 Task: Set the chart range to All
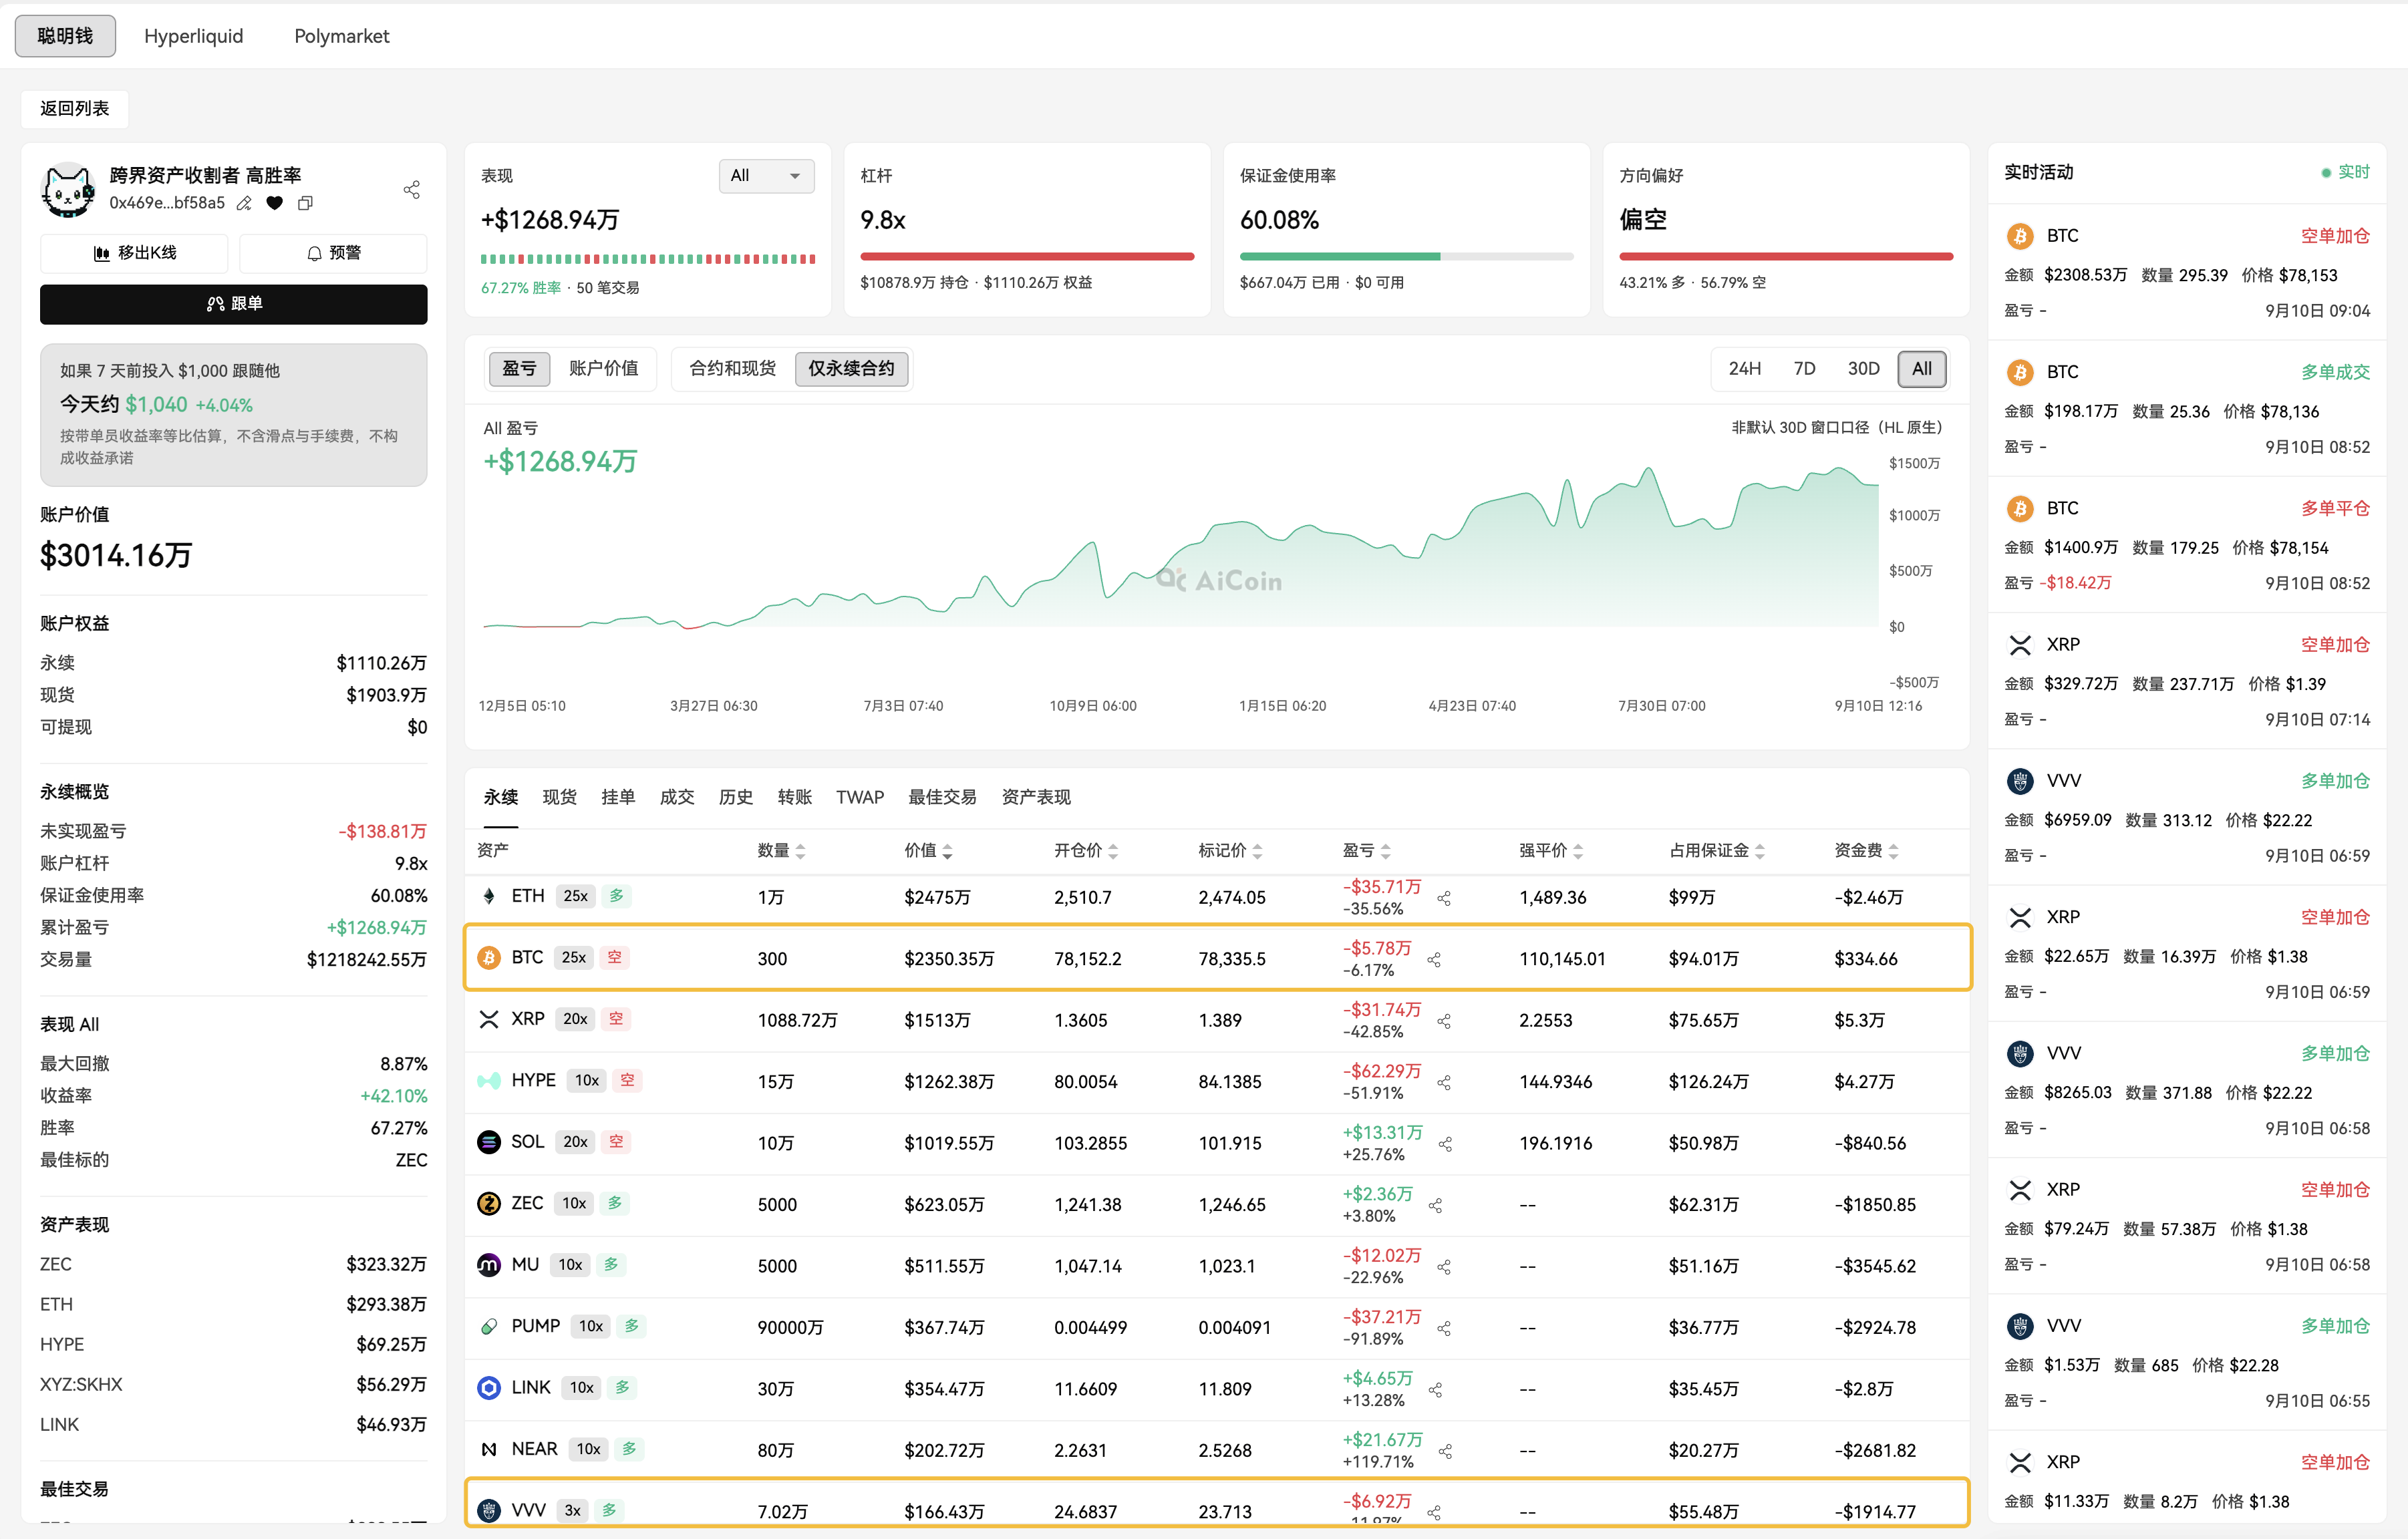[1922, 368]
